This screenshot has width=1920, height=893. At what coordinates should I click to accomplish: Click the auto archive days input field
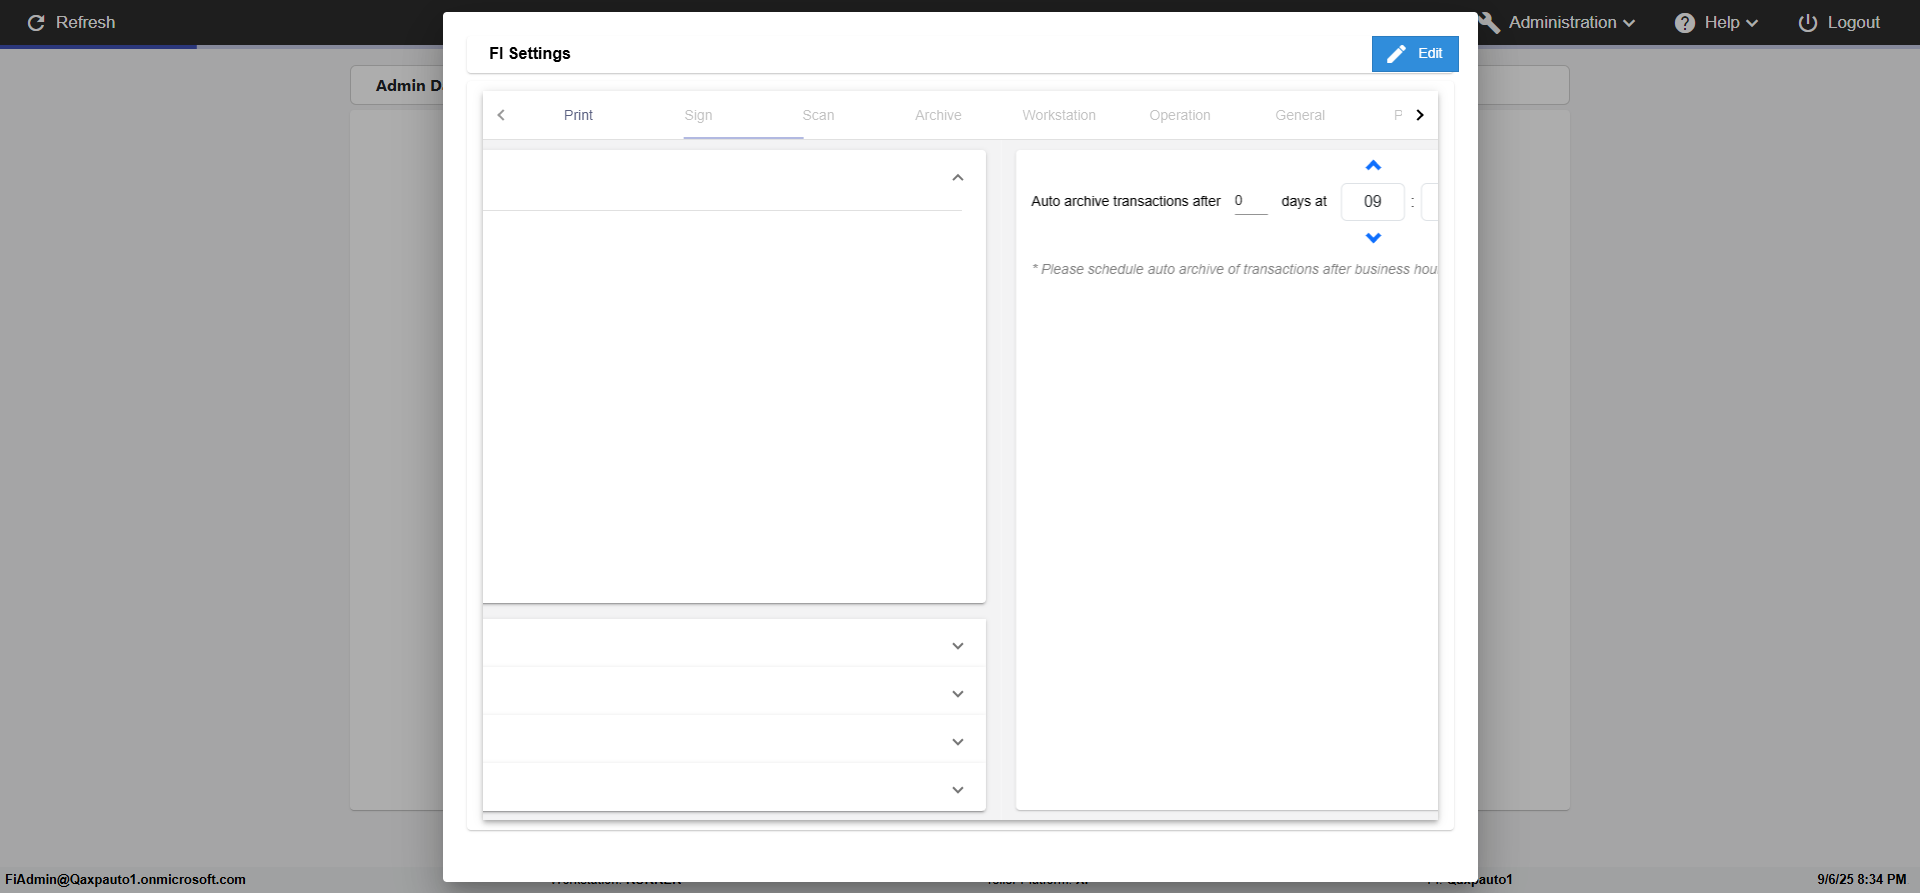pos(1250,201)
